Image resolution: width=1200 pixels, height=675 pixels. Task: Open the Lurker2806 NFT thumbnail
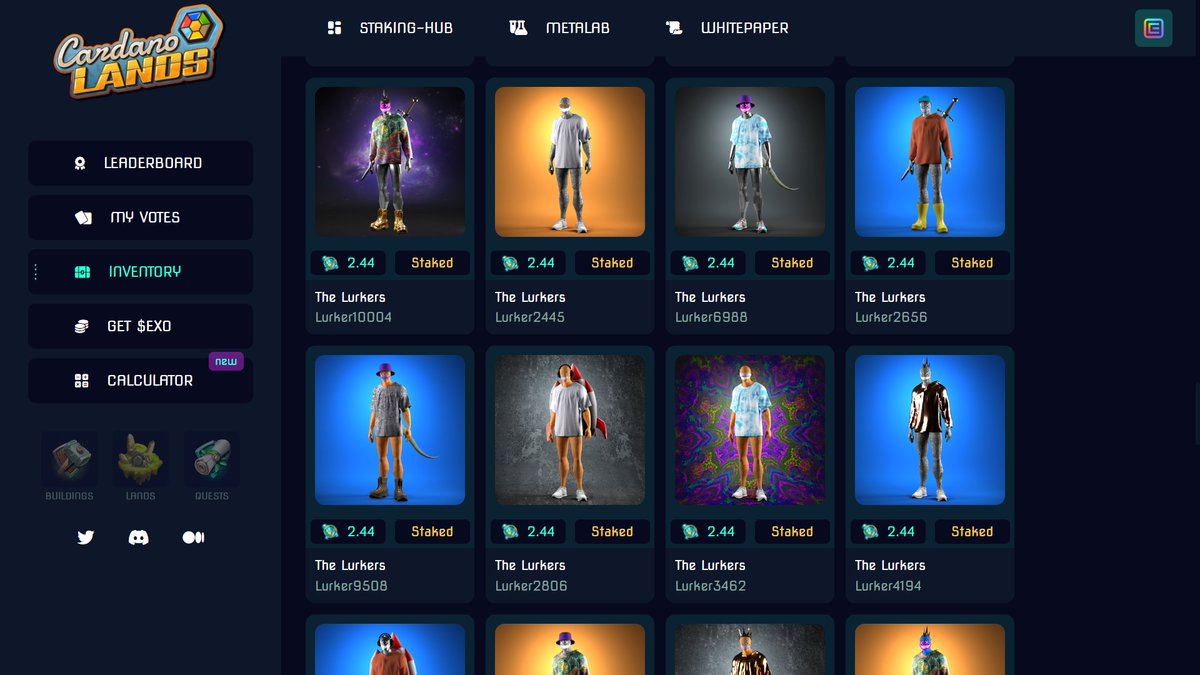tap(570, 430)
